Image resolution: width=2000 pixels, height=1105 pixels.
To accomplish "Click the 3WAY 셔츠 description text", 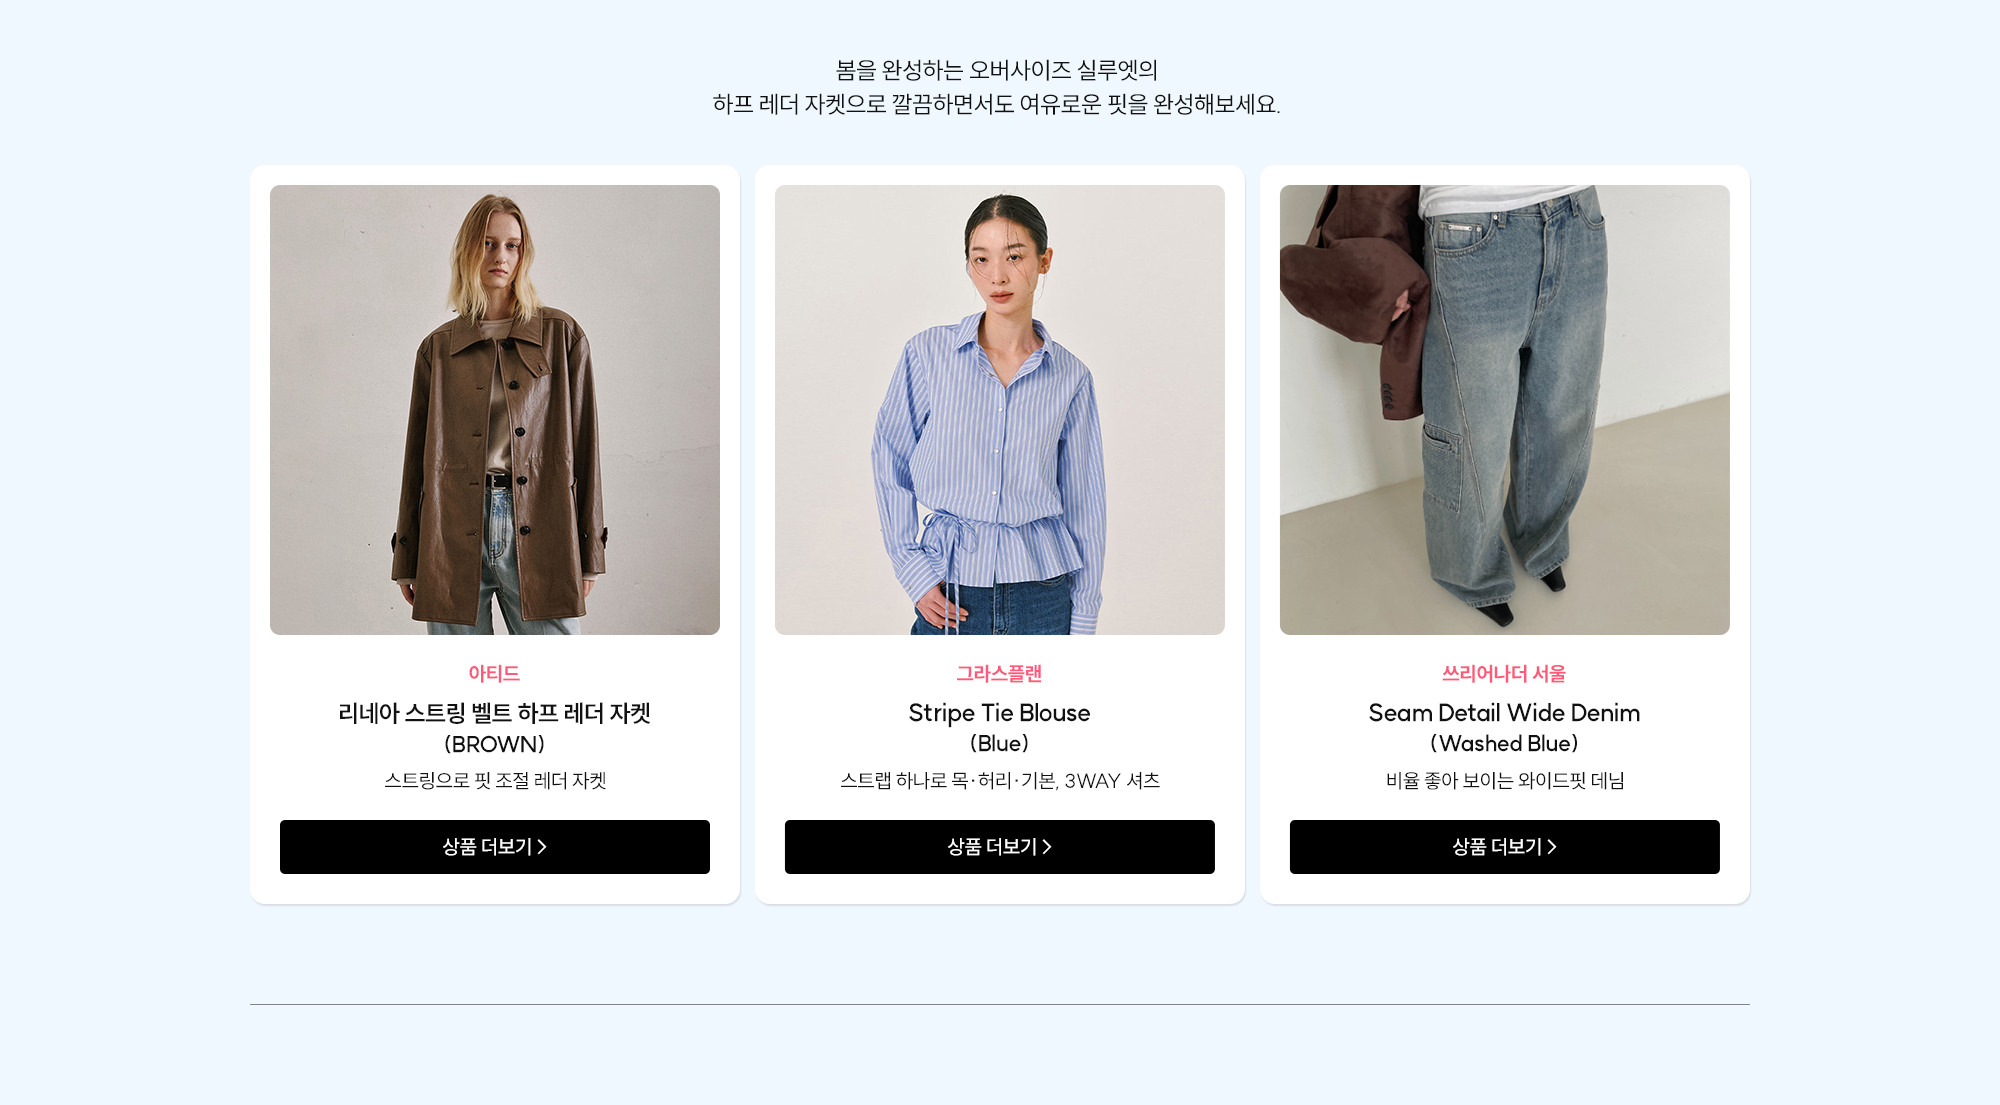I will (1112, 781).
